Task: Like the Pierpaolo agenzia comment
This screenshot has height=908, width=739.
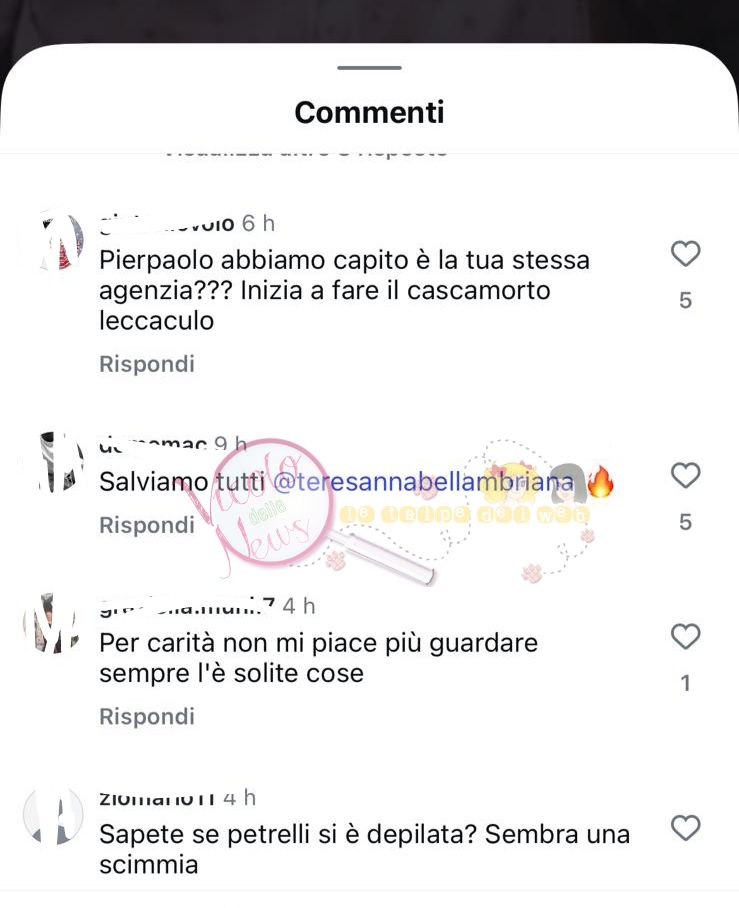Action: point(685,254)
